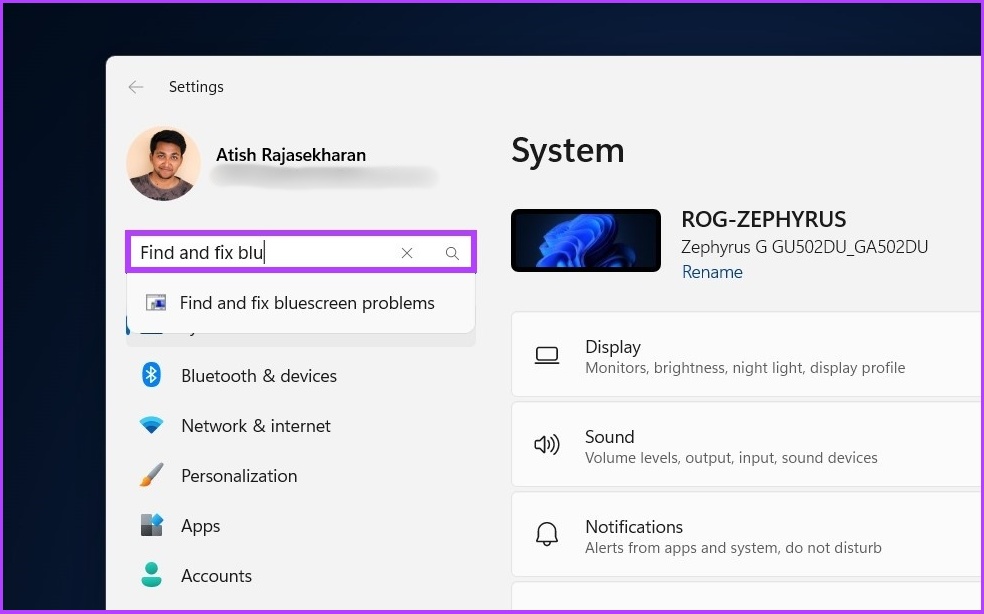Click the Display monitor icon

[547, 355]
